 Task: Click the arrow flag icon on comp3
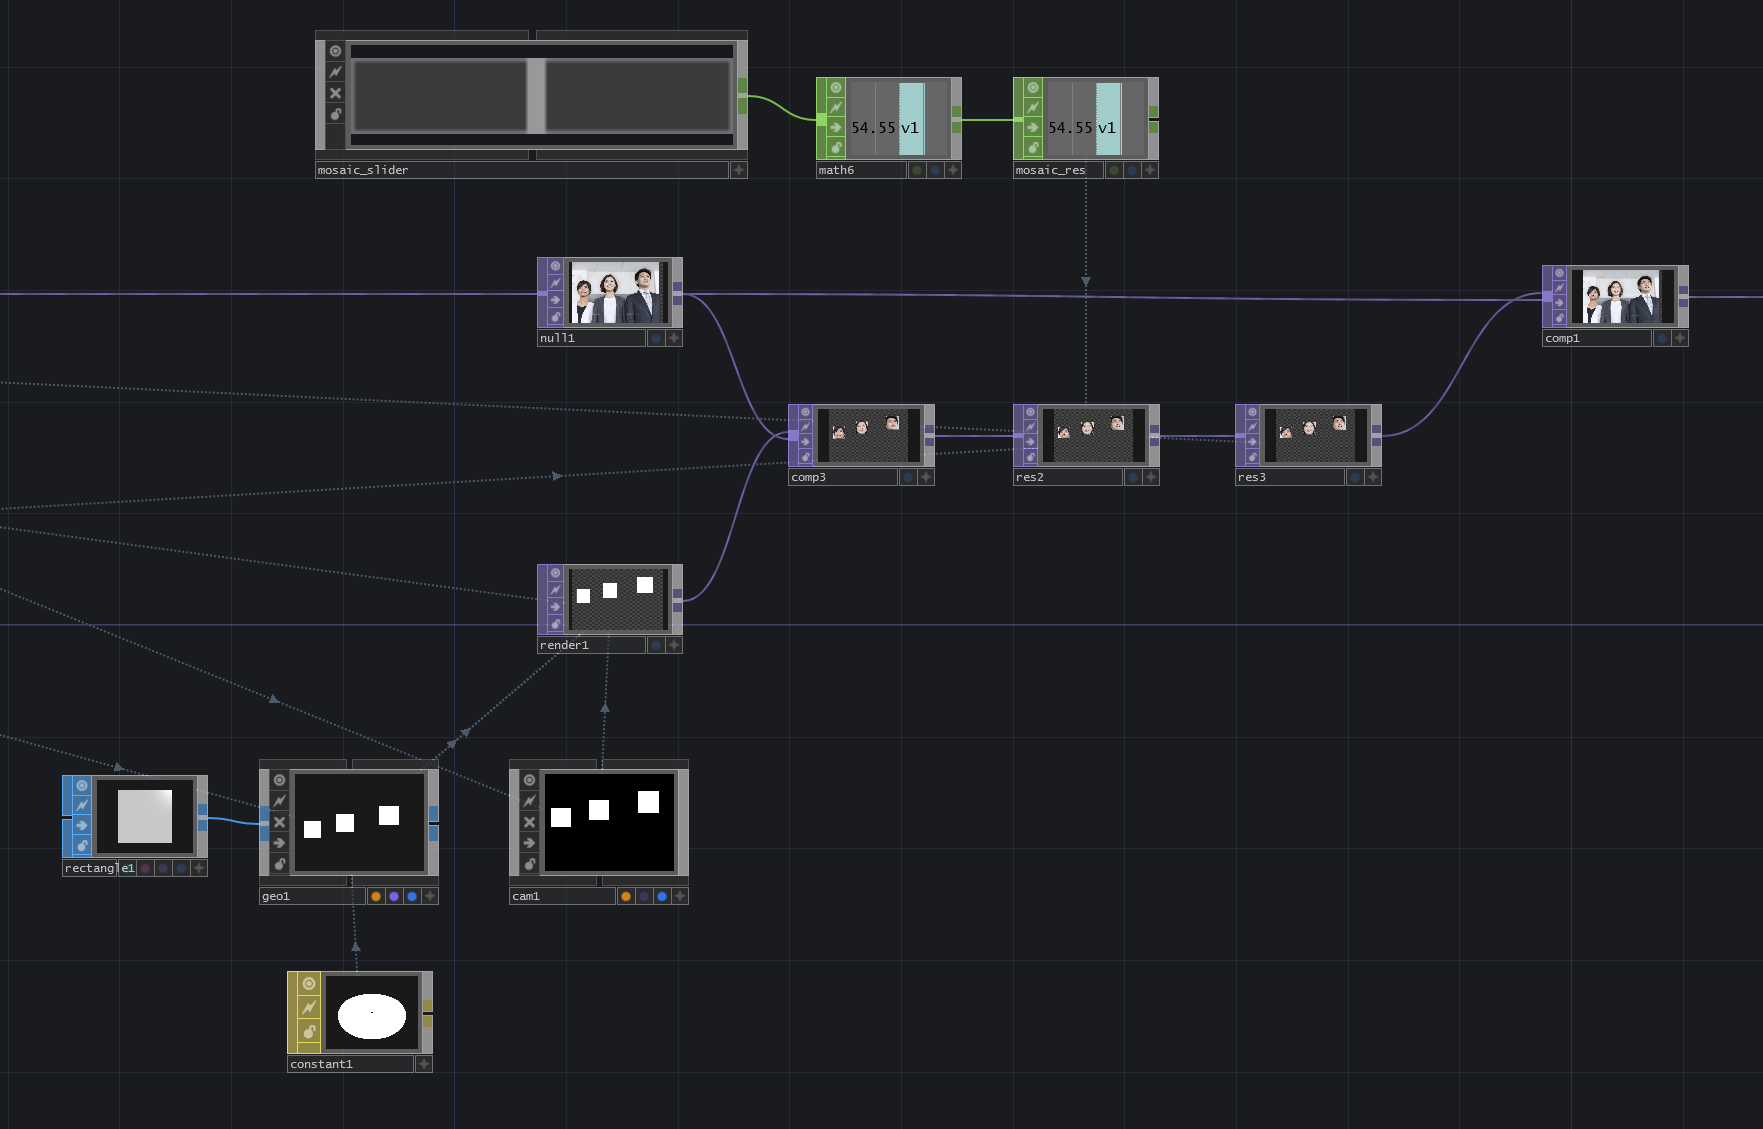point(806,440)
